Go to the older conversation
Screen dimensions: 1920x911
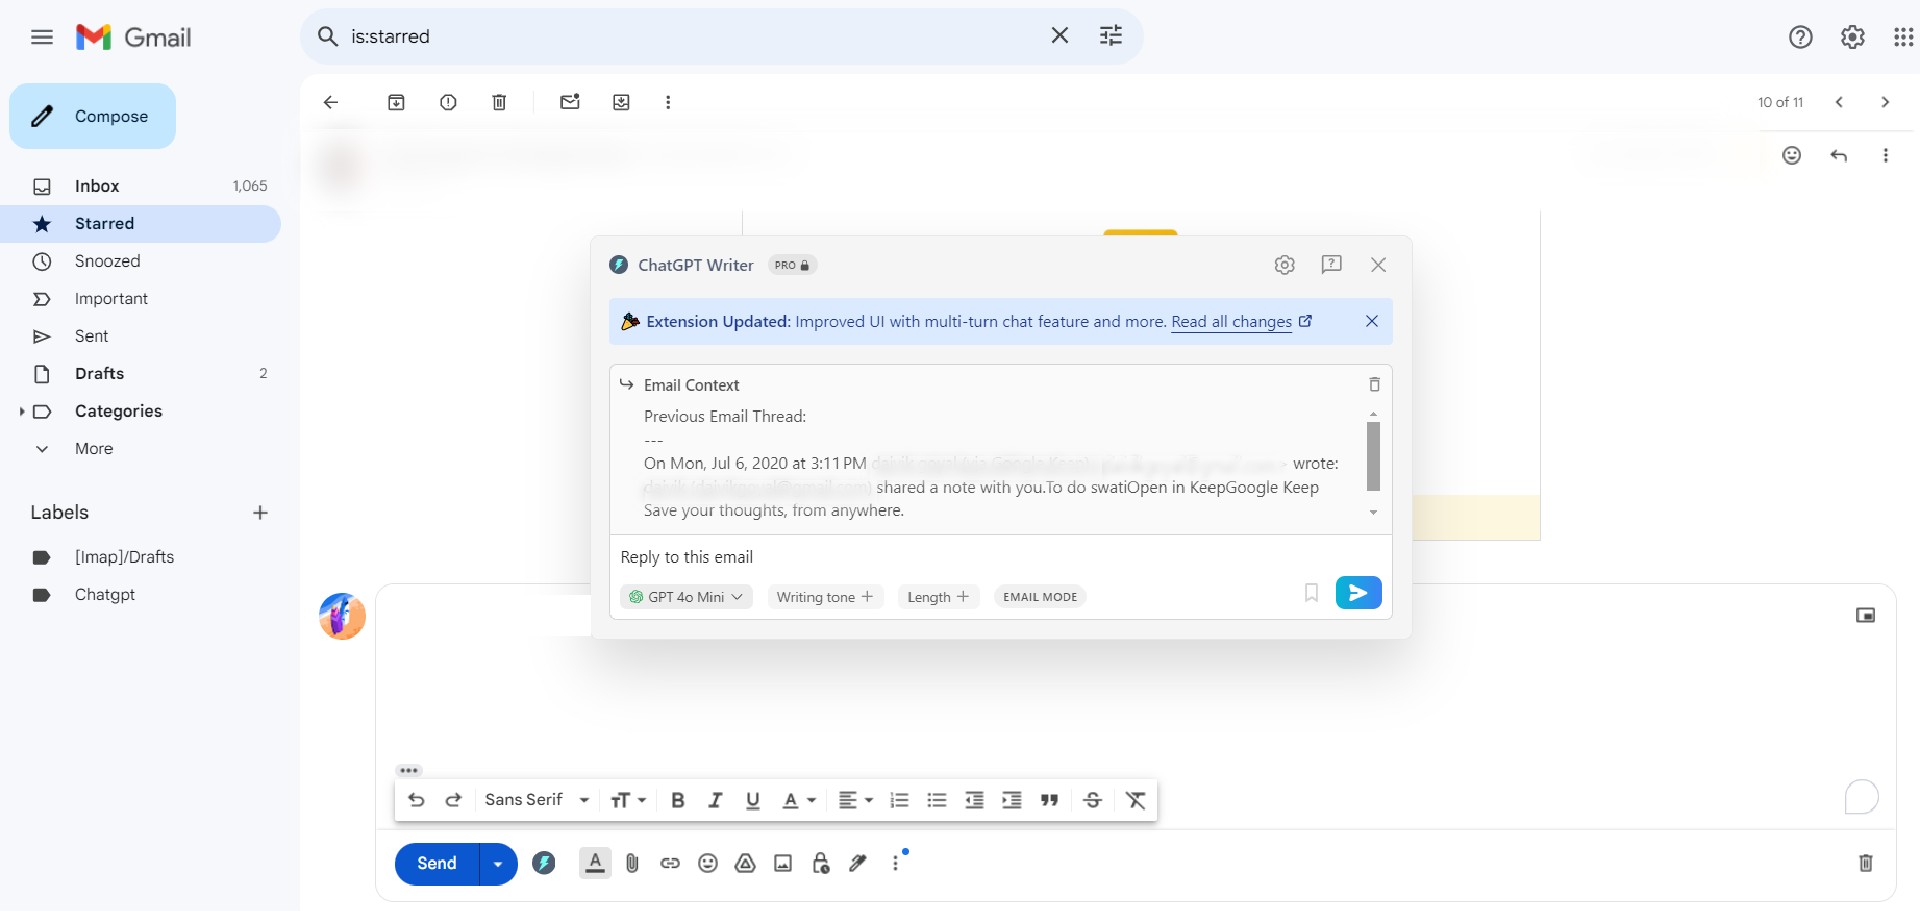[1885, 102]
